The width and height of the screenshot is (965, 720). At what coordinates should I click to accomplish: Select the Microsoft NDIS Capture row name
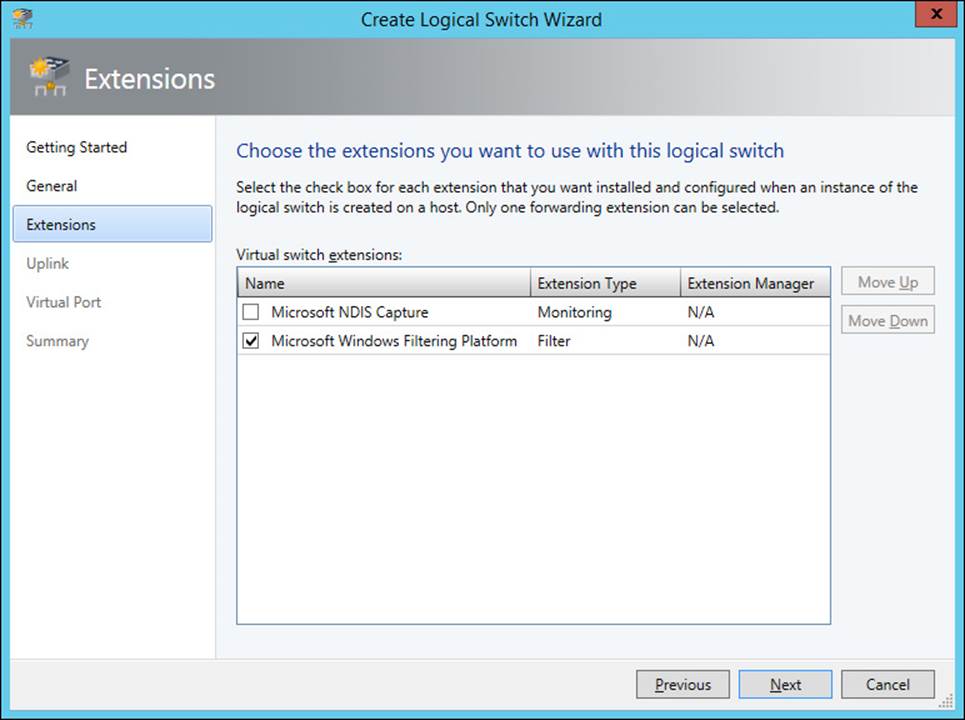point(350,312)
